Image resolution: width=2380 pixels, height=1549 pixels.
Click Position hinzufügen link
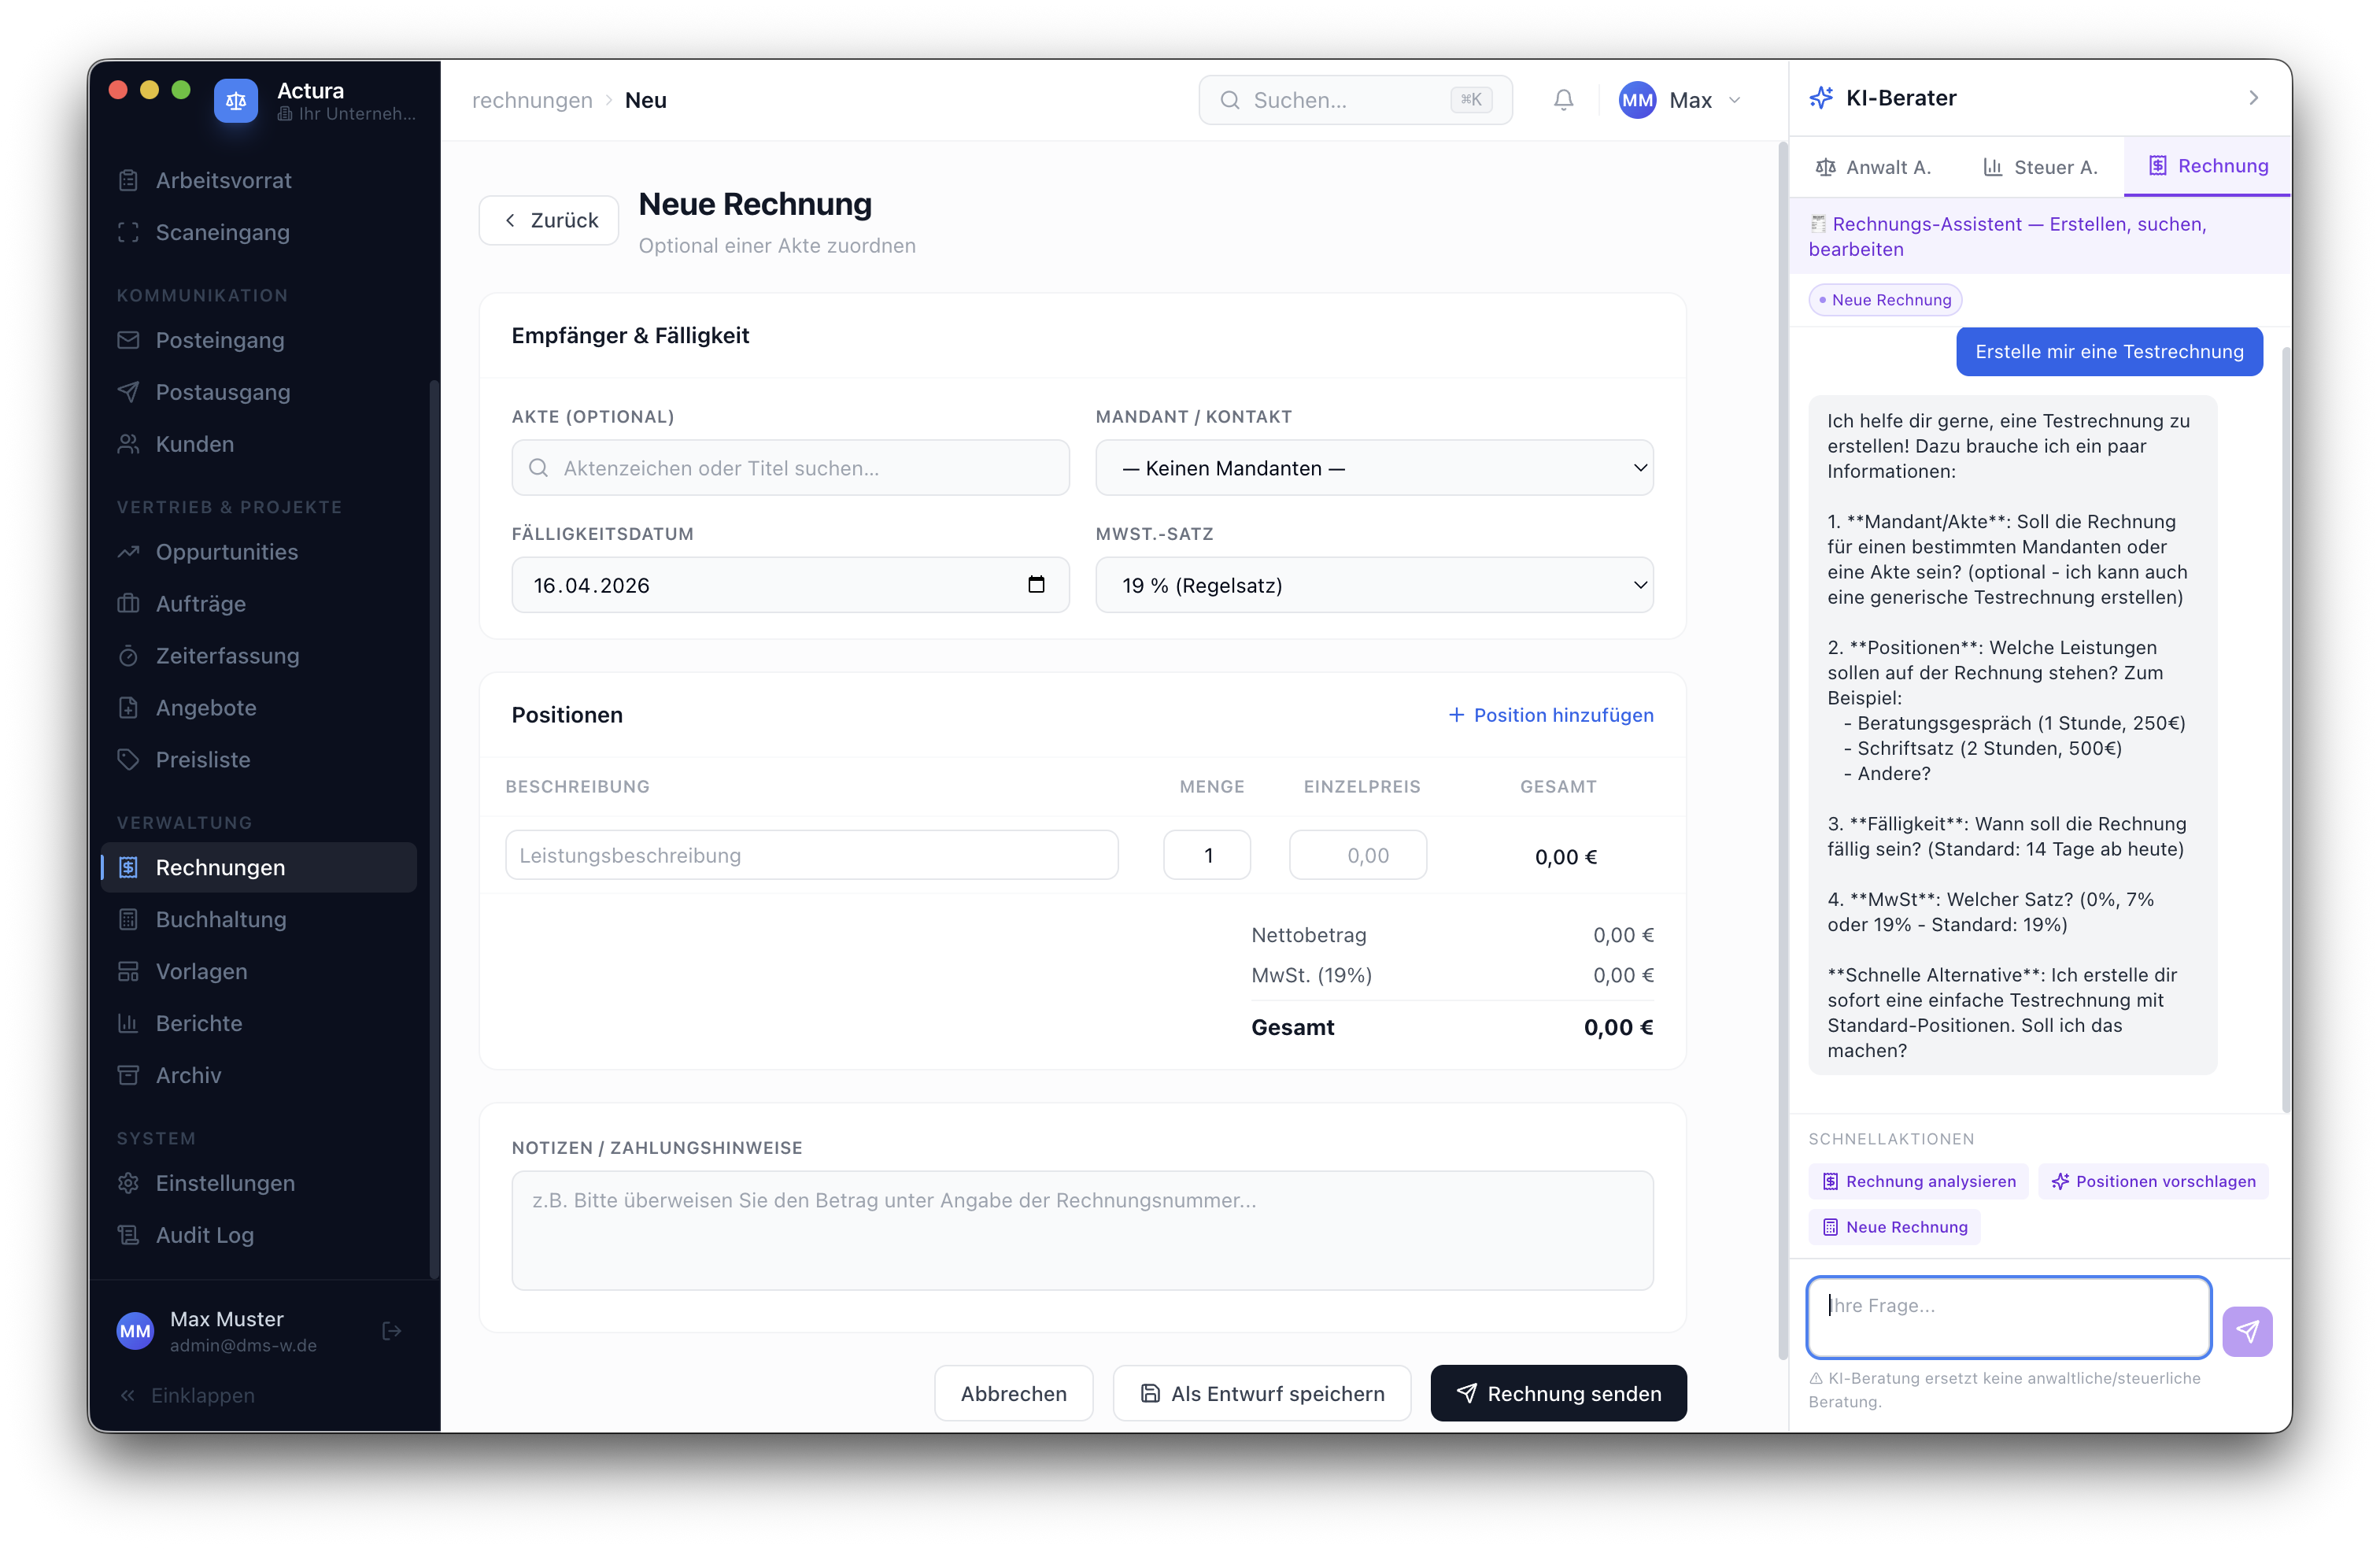1551,715
